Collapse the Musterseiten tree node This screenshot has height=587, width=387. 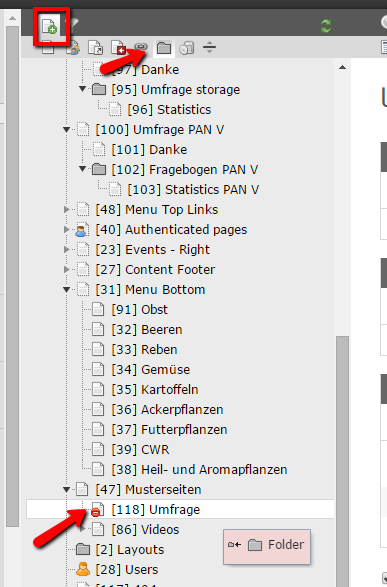click(67, 490)
